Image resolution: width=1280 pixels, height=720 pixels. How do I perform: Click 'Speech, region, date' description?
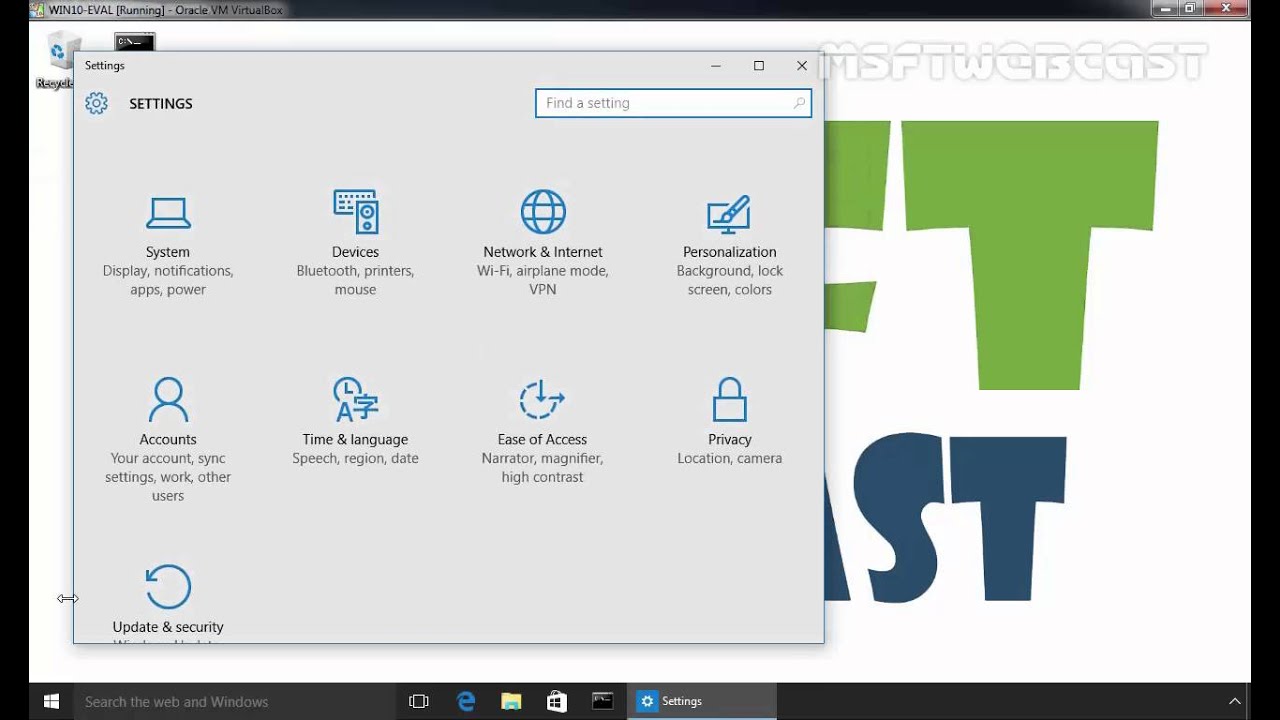pyautogui.click(x=355, y=458)
